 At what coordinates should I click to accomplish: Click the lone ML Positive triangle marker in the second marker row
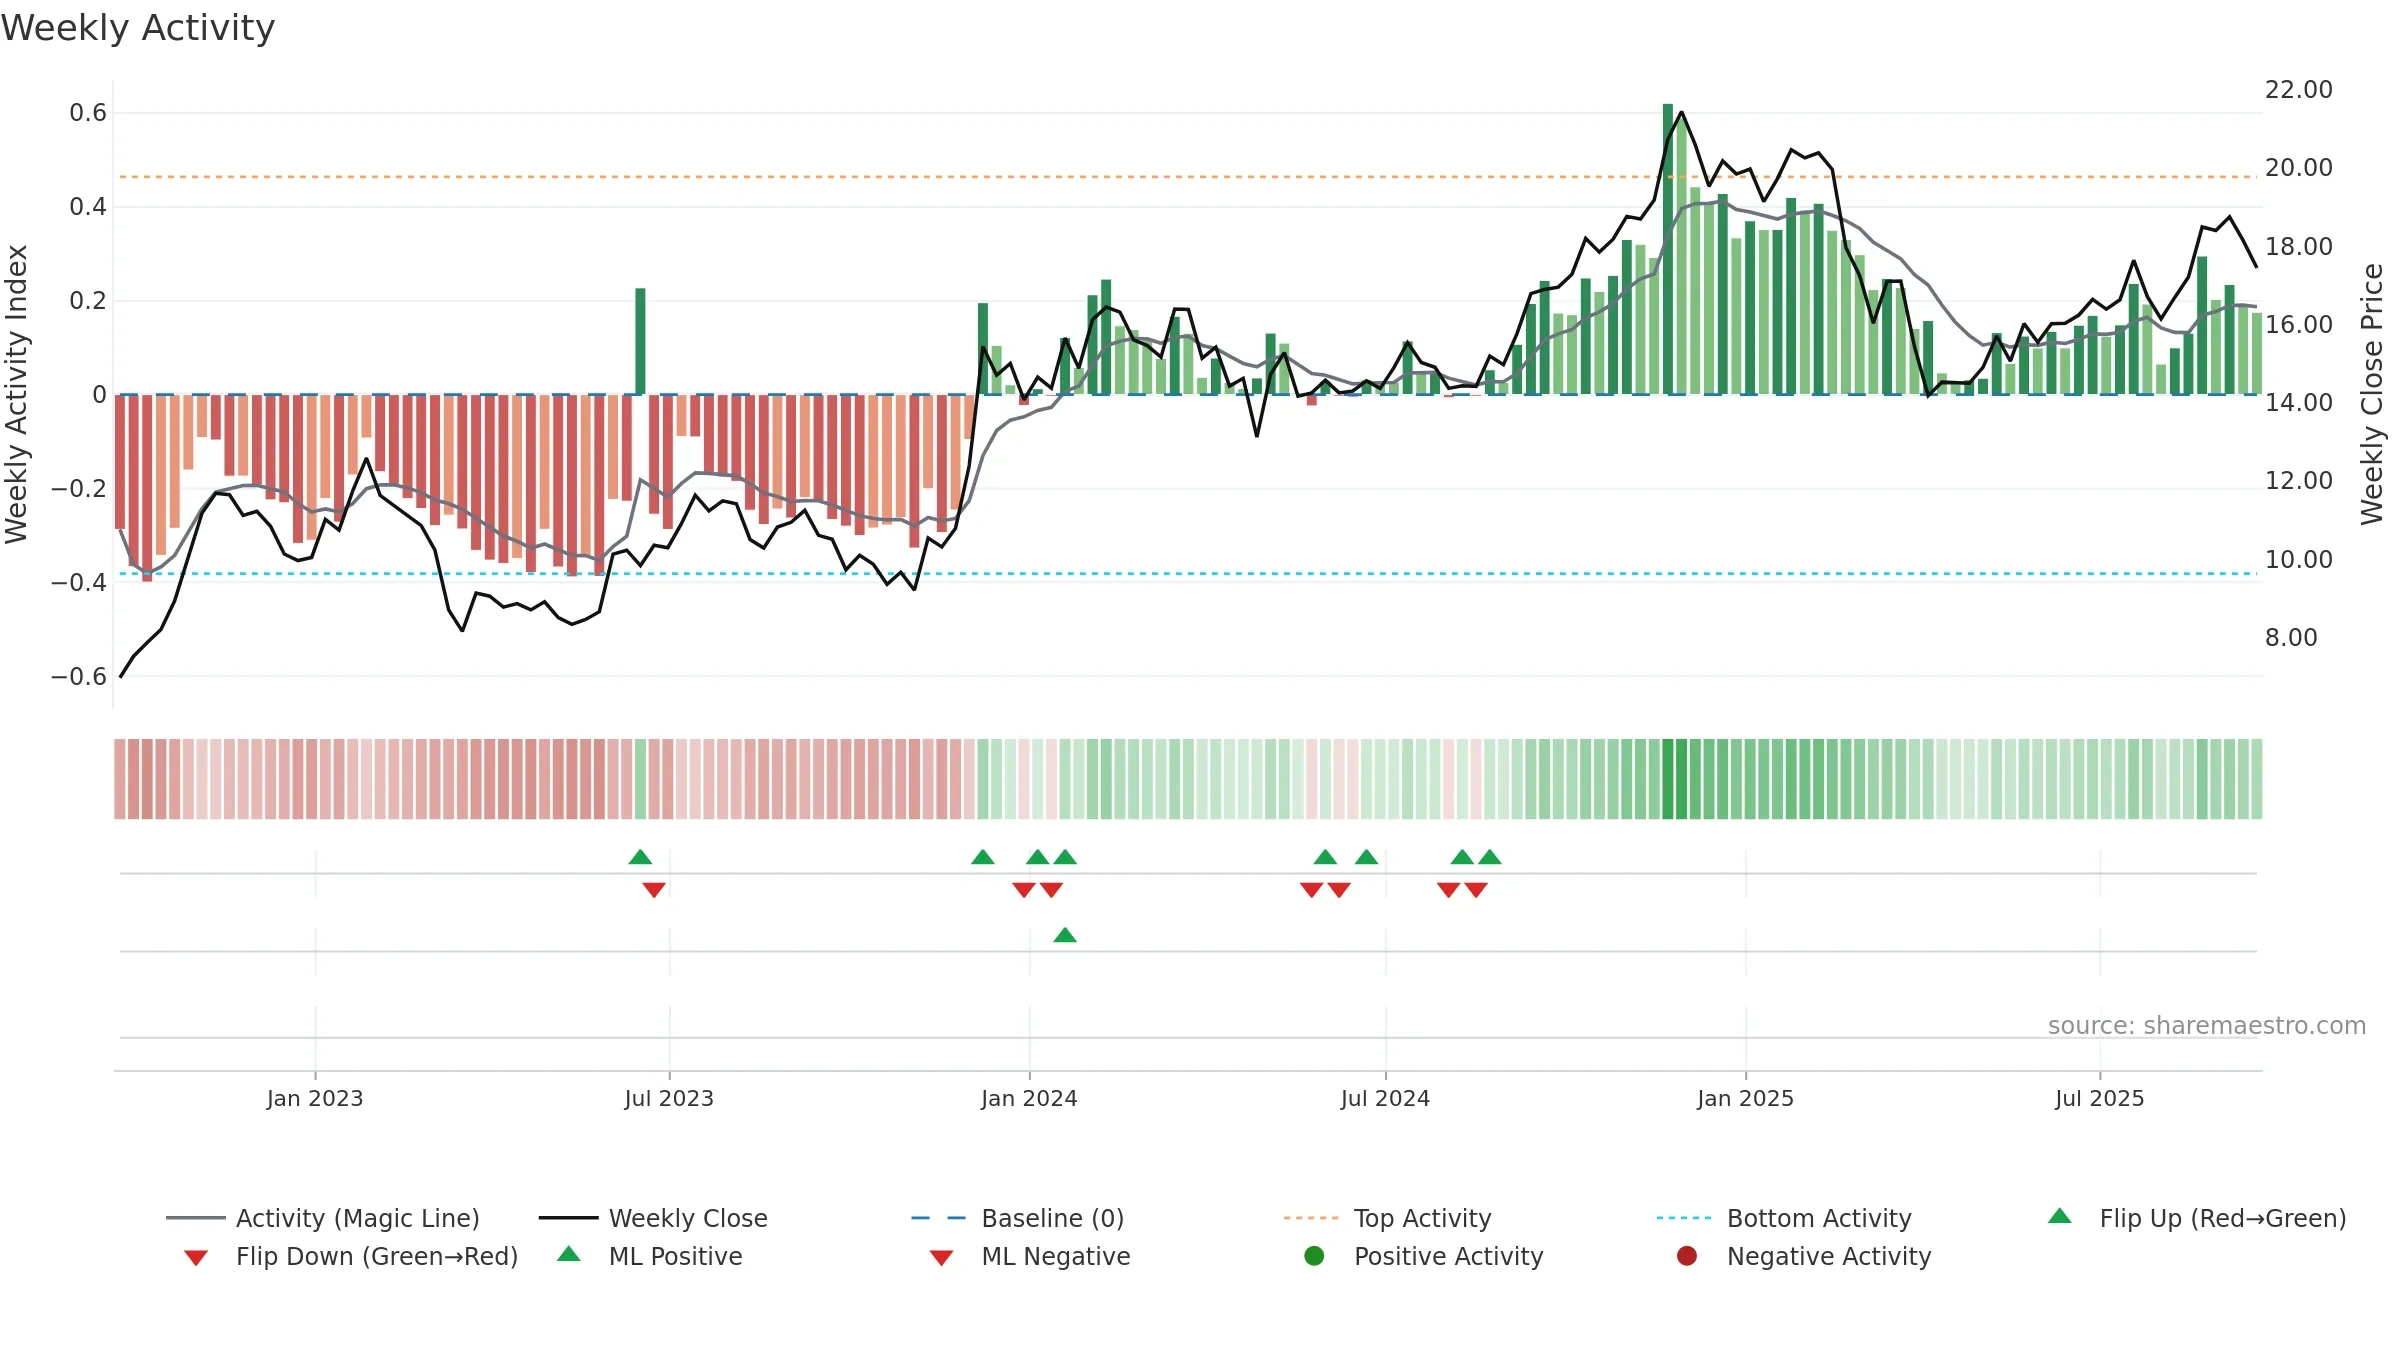[1065, 935]
